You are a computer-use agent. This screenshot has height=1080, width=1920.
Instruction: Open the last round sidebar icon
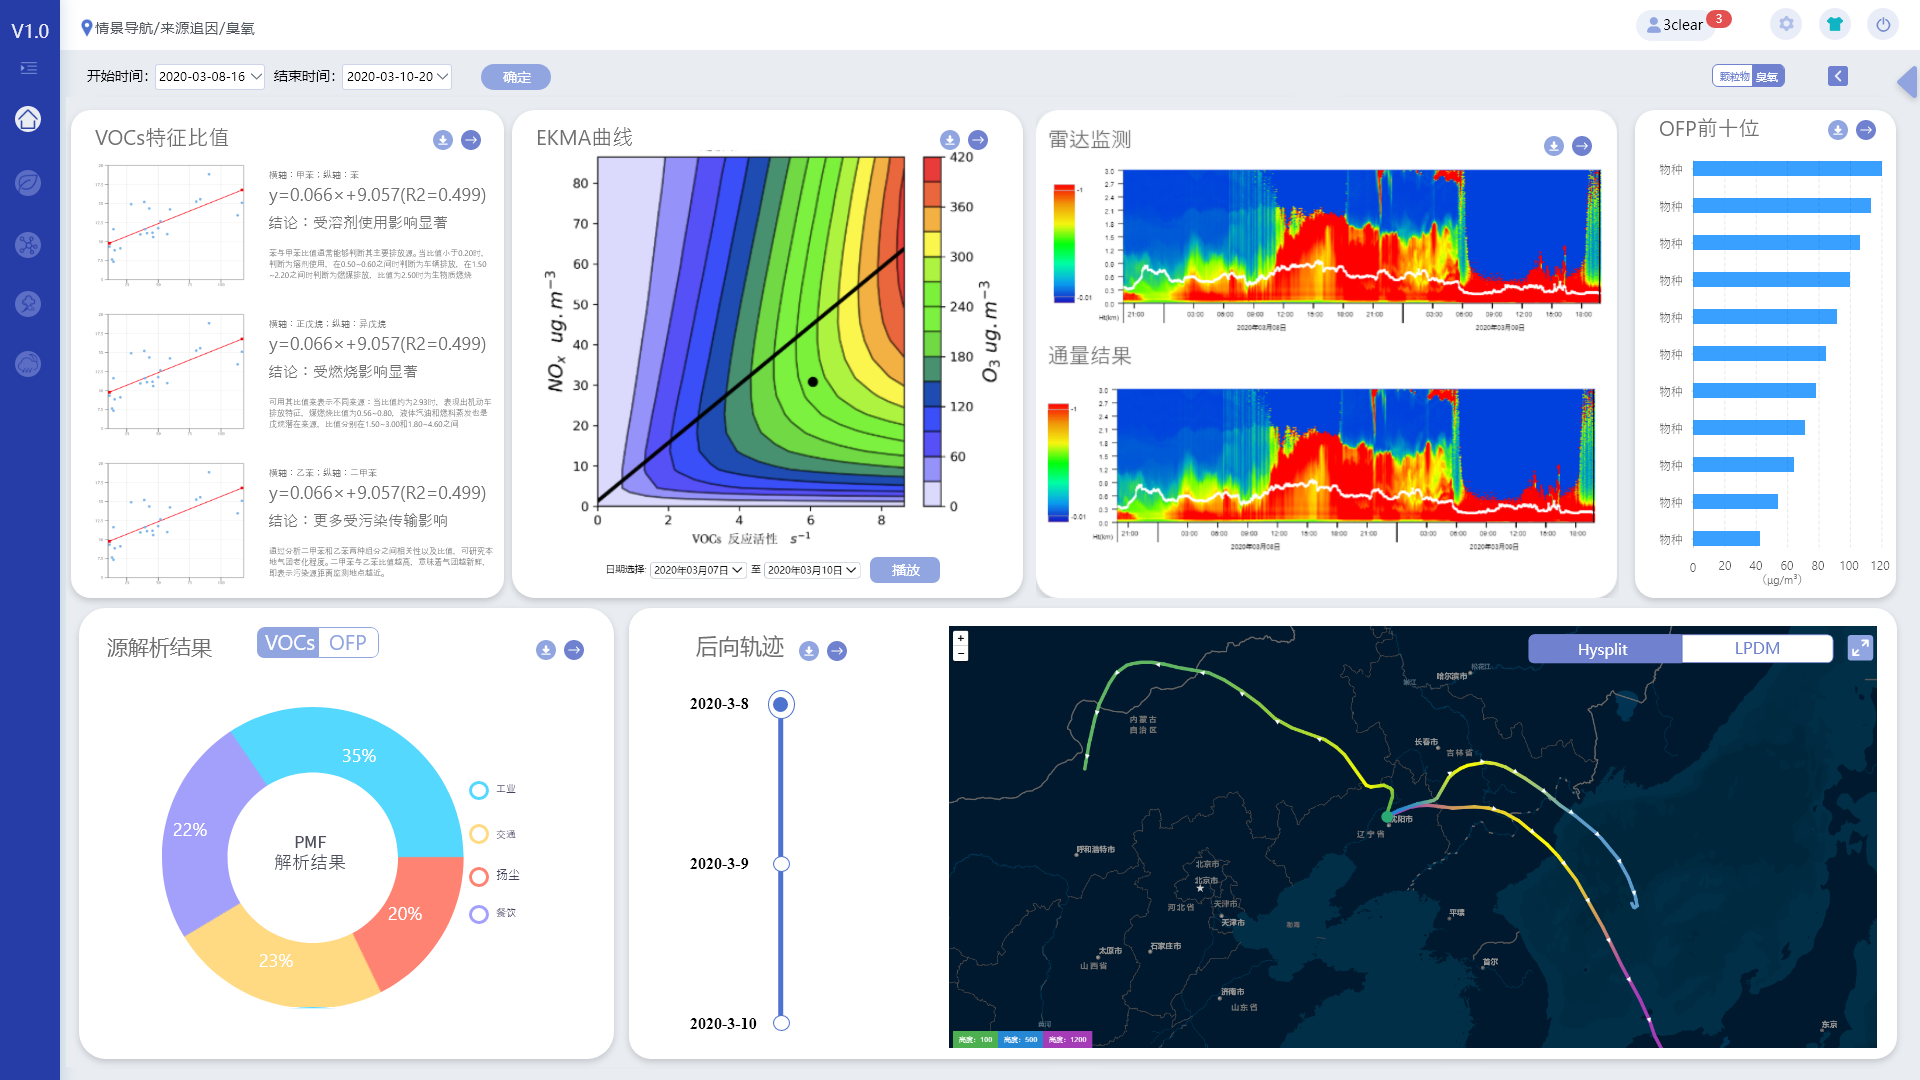click(x=28, y=364)
